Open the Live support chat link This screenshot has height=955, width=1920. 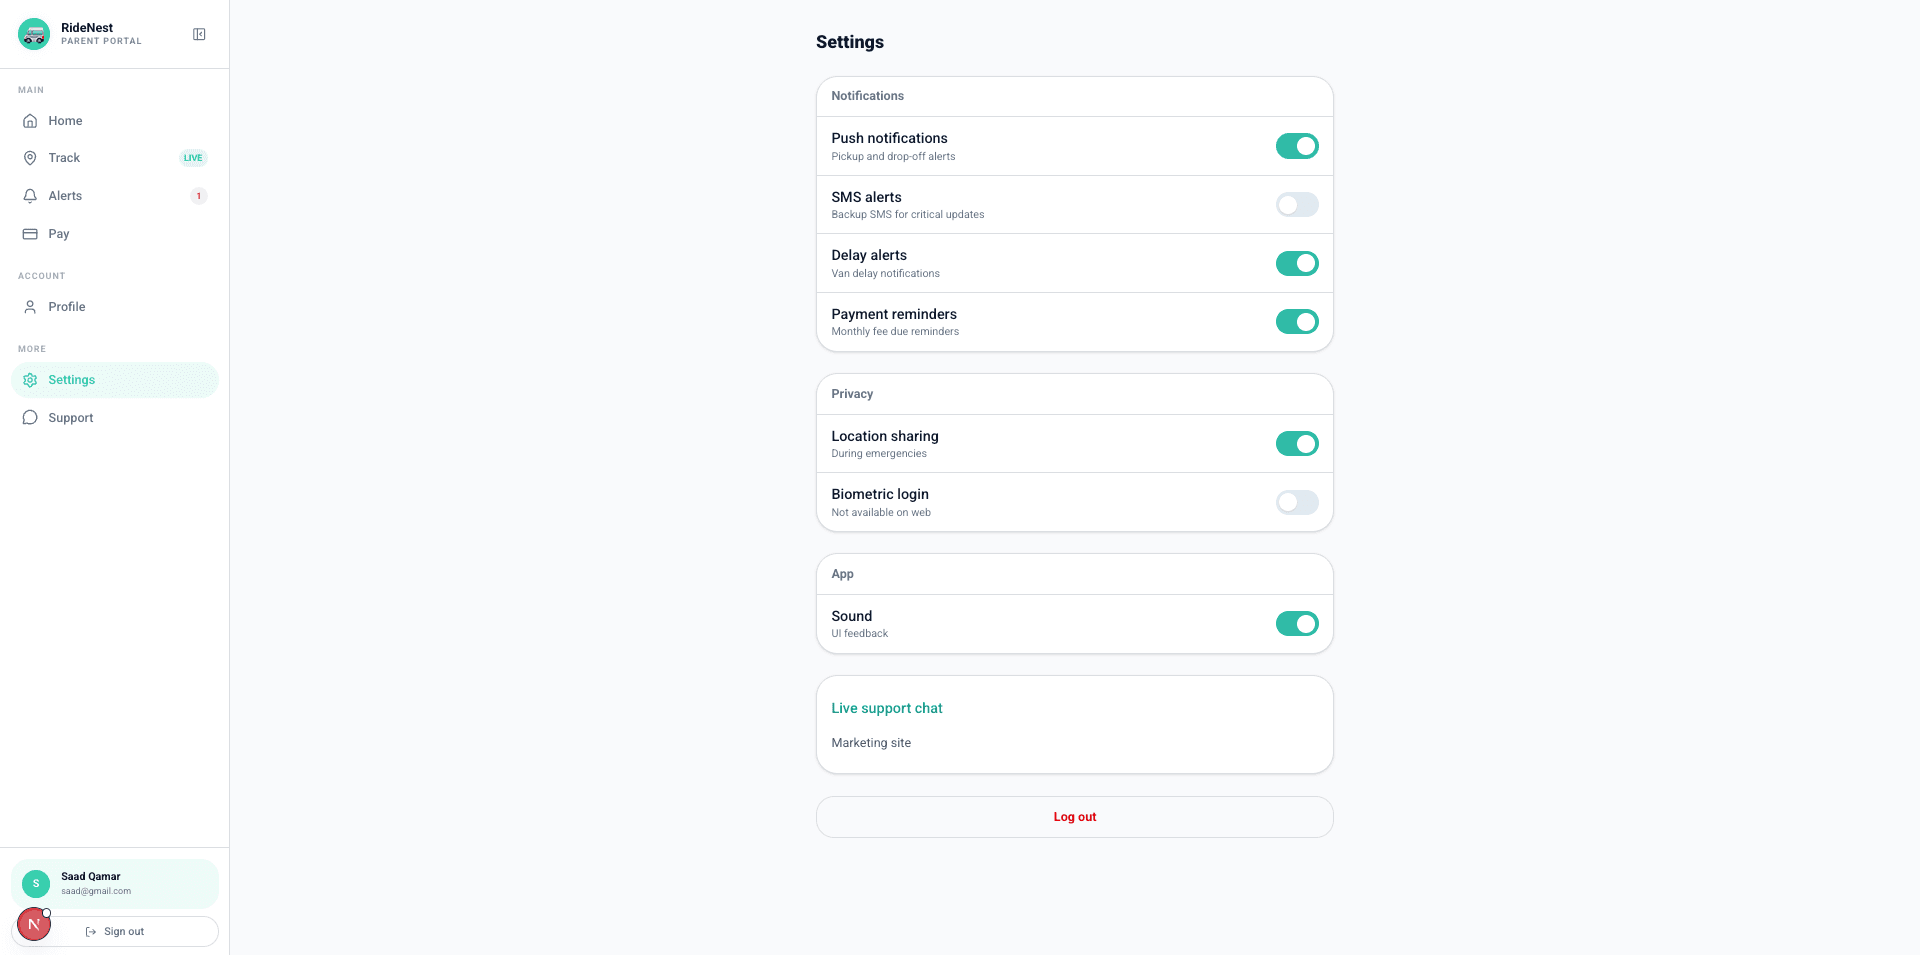pos(887,708)
